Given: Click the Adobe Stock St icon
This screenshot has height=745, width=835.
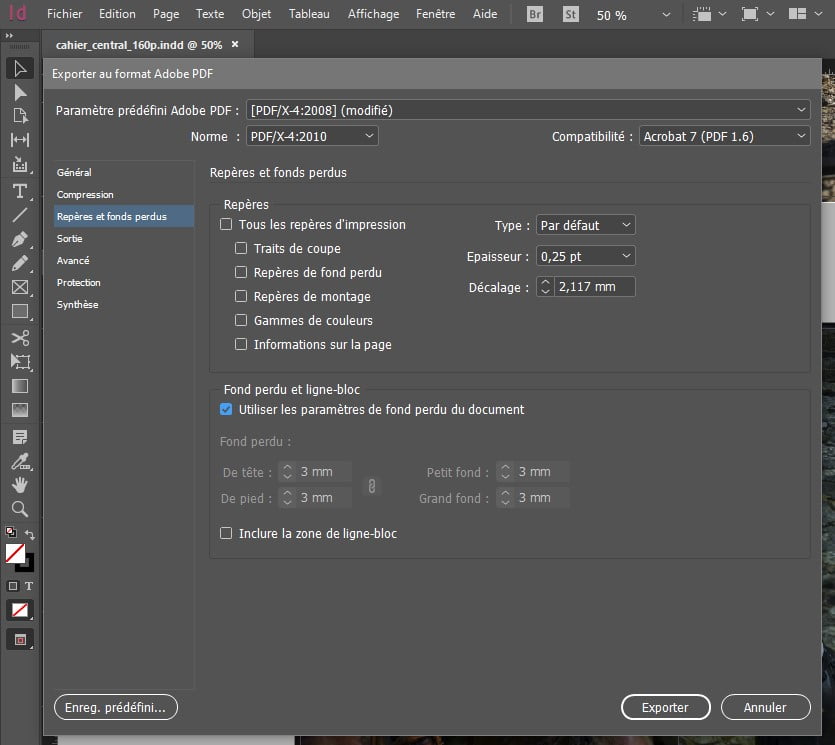Looking at the screenshot, I should [571, 15].
